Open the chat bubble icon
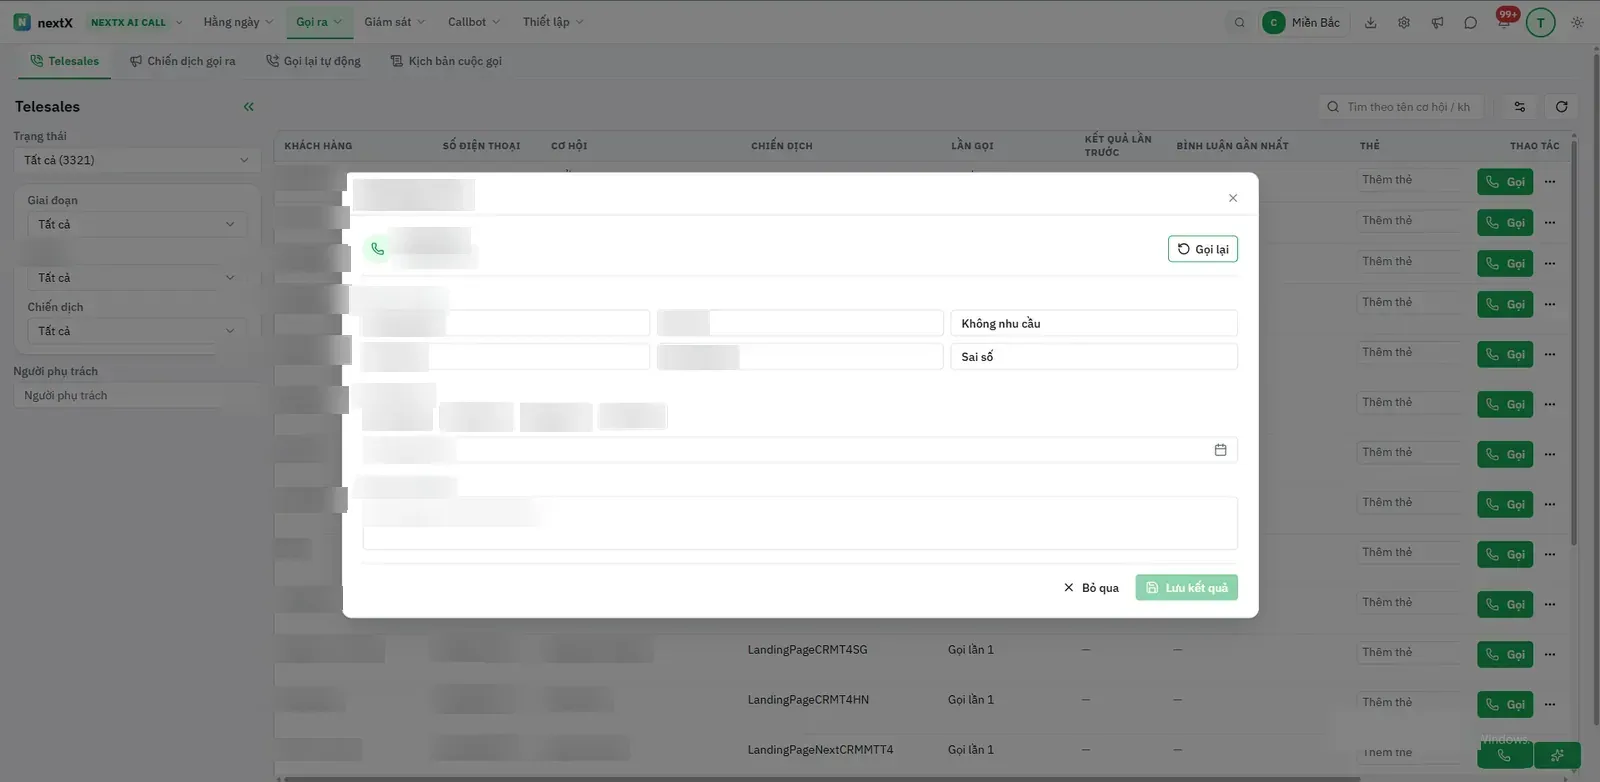1600x782 pixels. click(x=1470, y=22)
